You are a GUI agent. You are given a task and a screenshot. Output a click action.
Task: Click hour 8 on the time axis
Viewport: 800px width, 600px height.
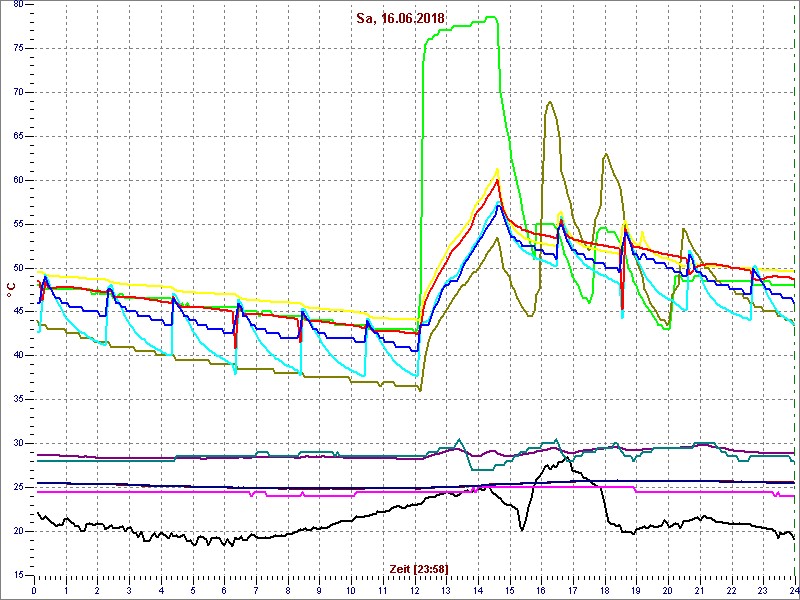(288, 590)
